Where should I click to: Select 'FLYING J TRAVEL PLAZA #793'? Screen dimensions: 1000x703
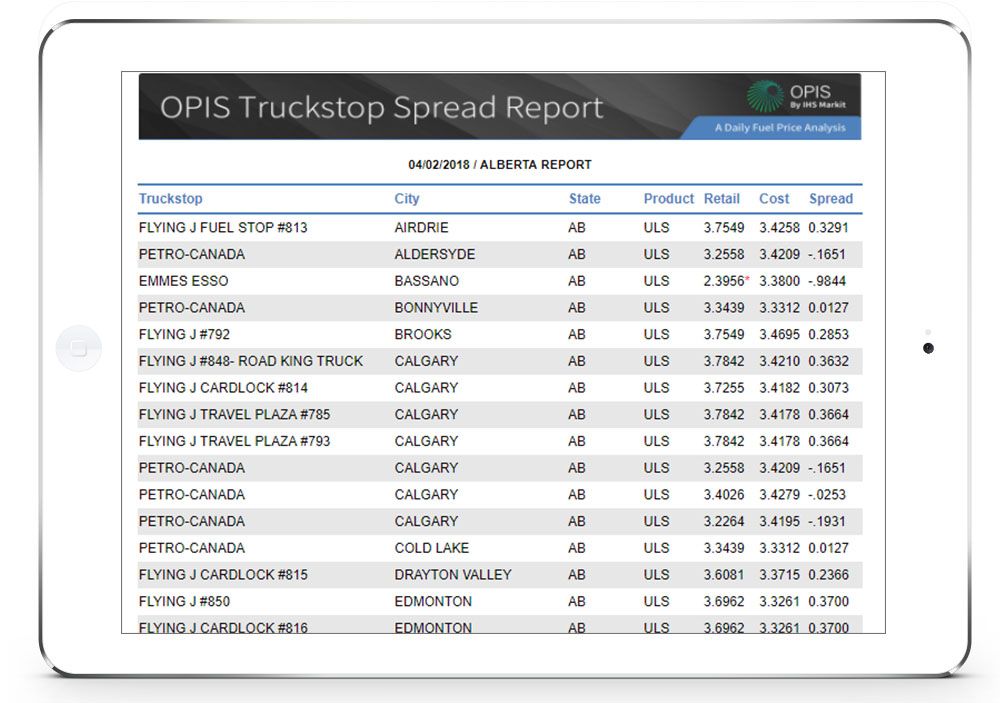click(234, 441)
